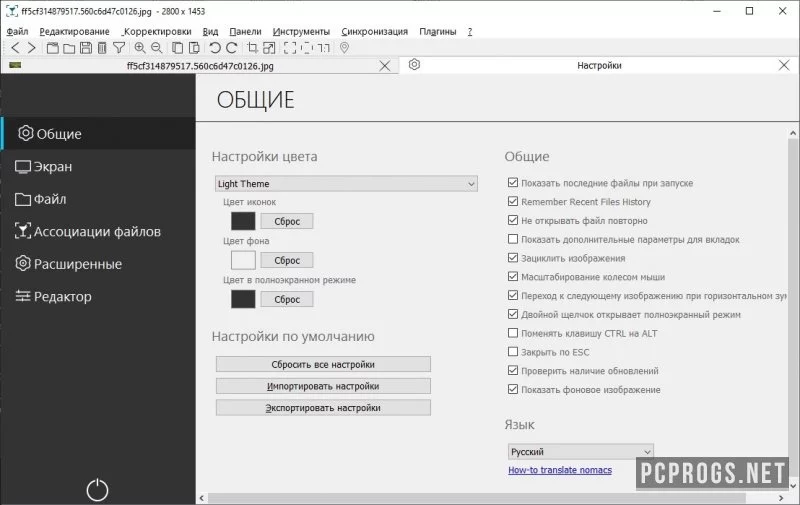Click the save floppy disk icon
Image resolution: width=800 pixels, height=505 pixels.
coord(86,48)
